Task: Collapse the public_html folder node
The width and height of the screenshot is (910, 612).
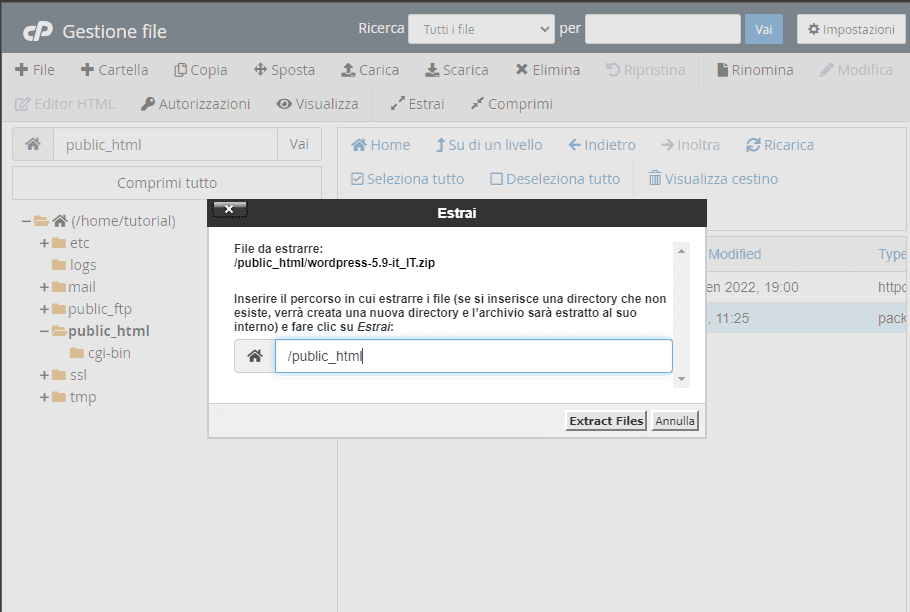Action: (x=44, y=331)
